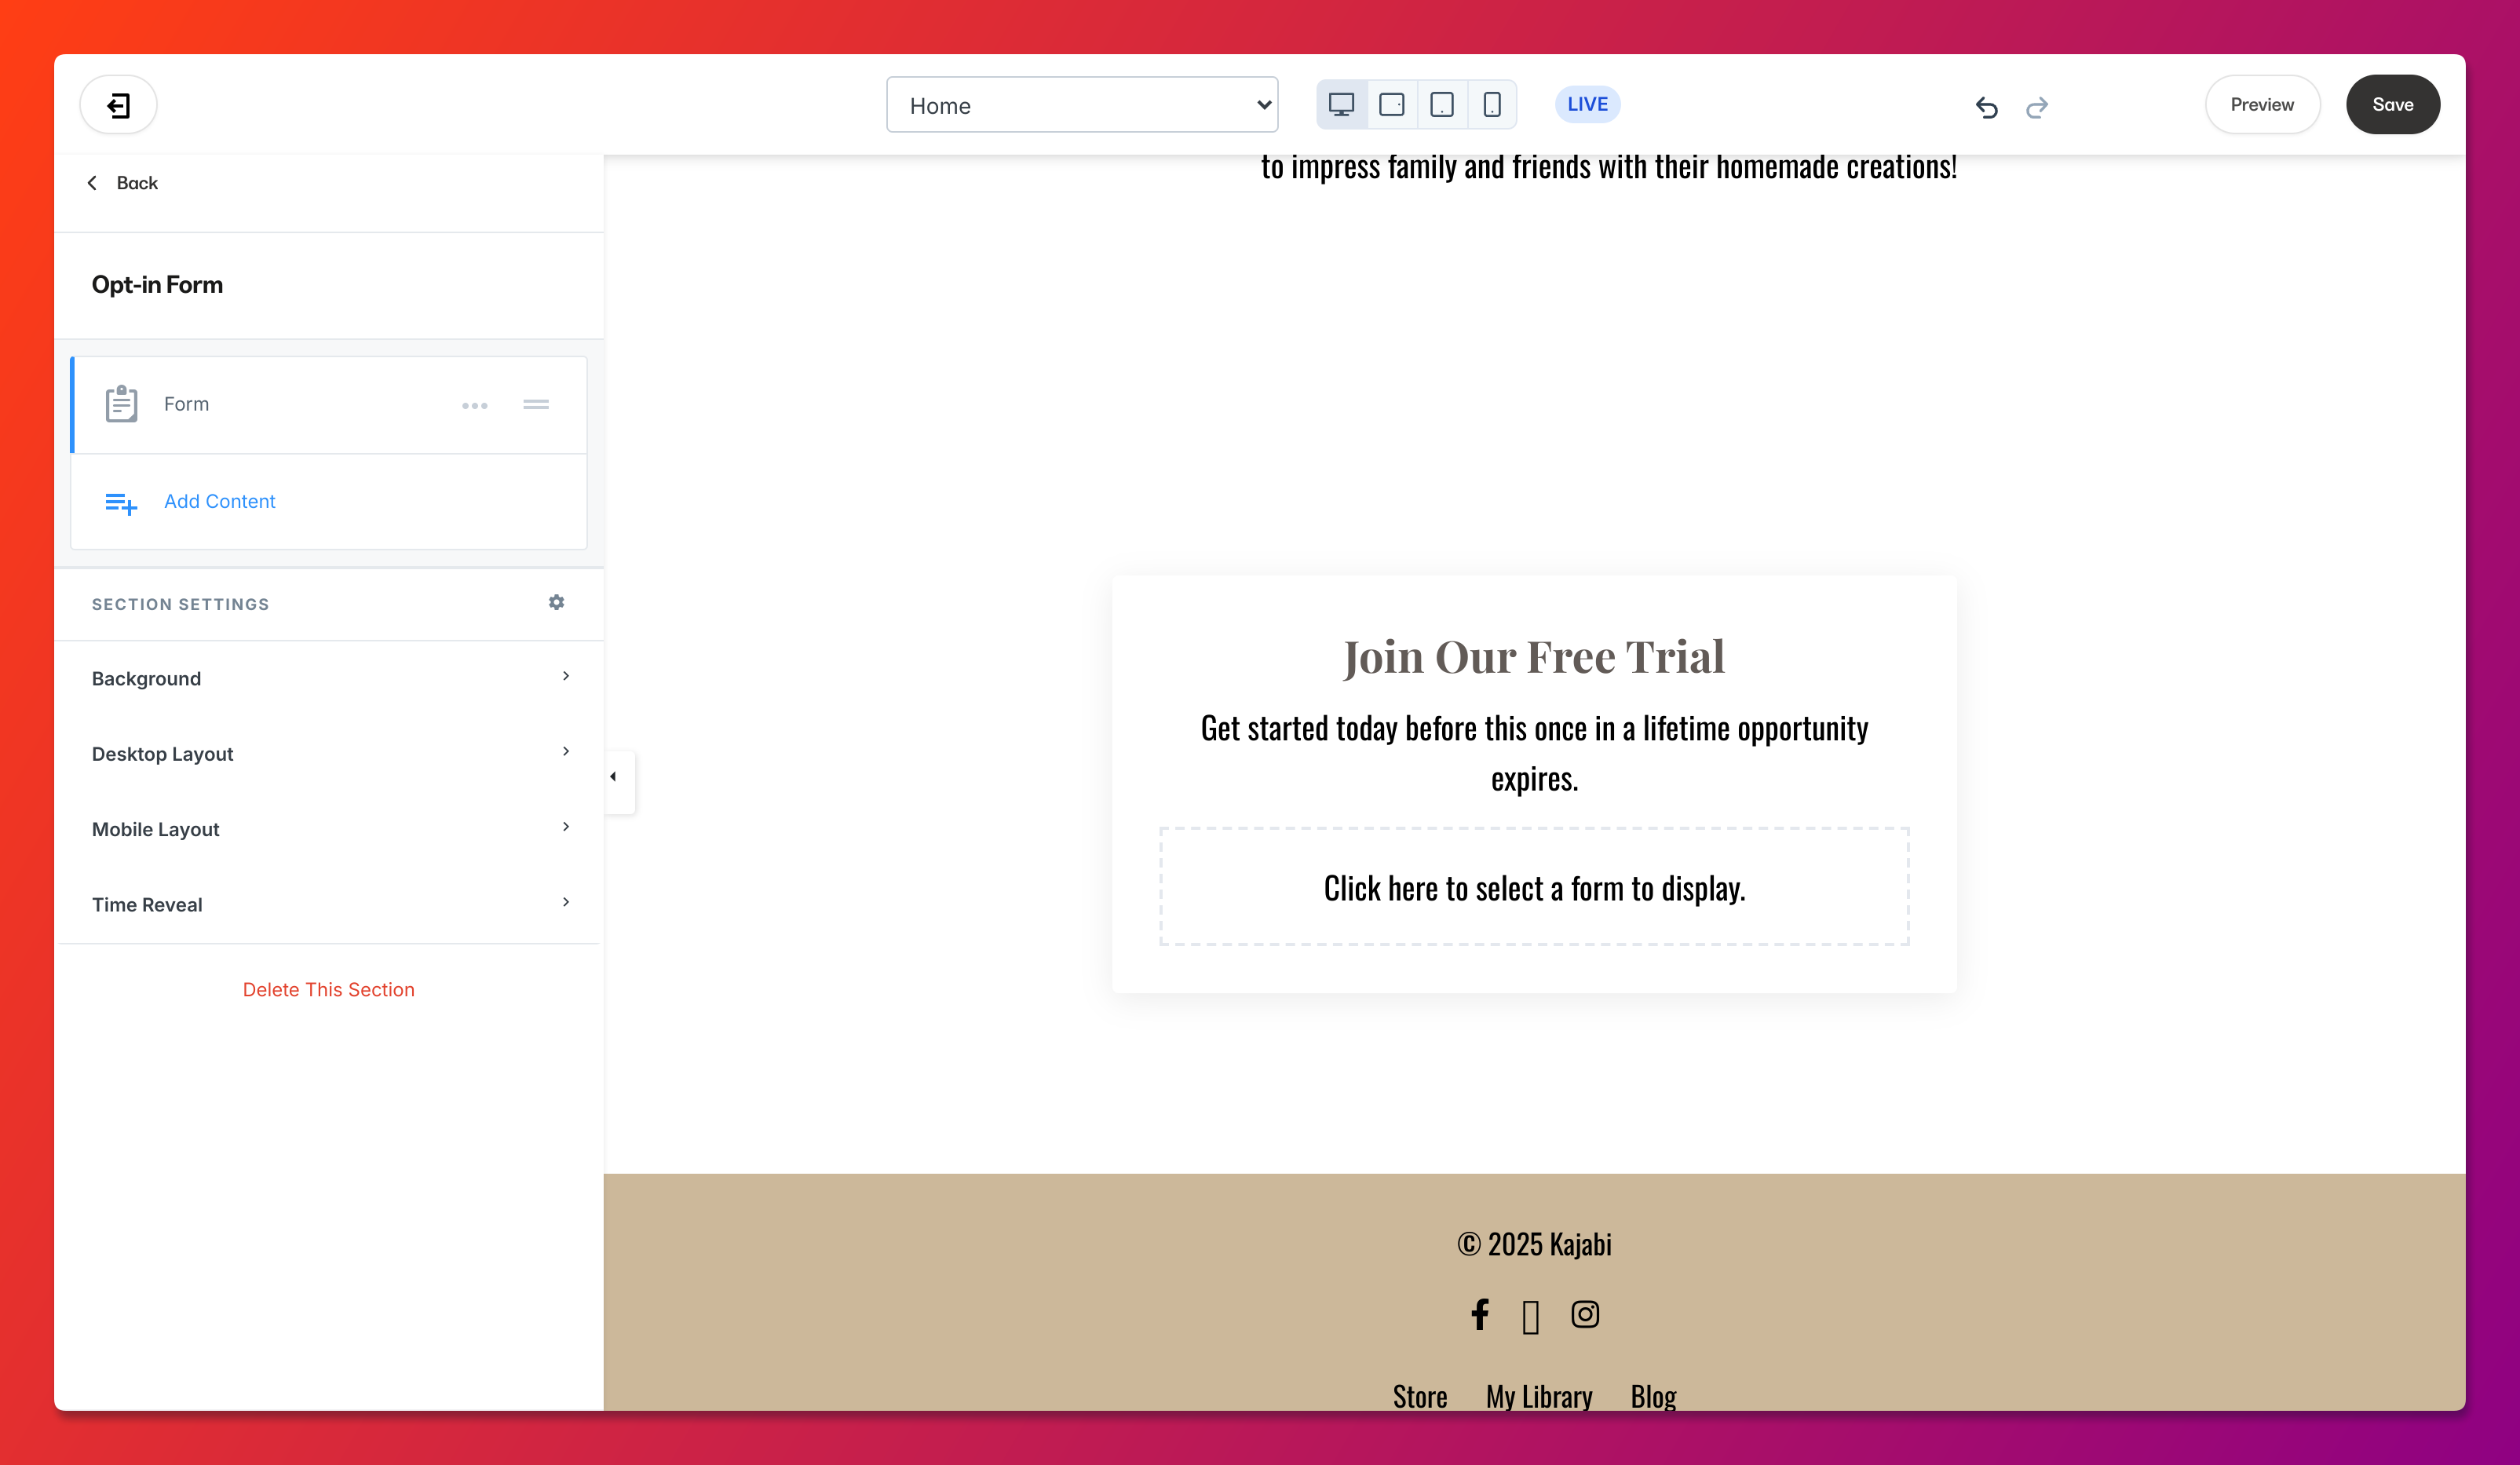Click the Instagram icon in footer

[1585, 1314]
